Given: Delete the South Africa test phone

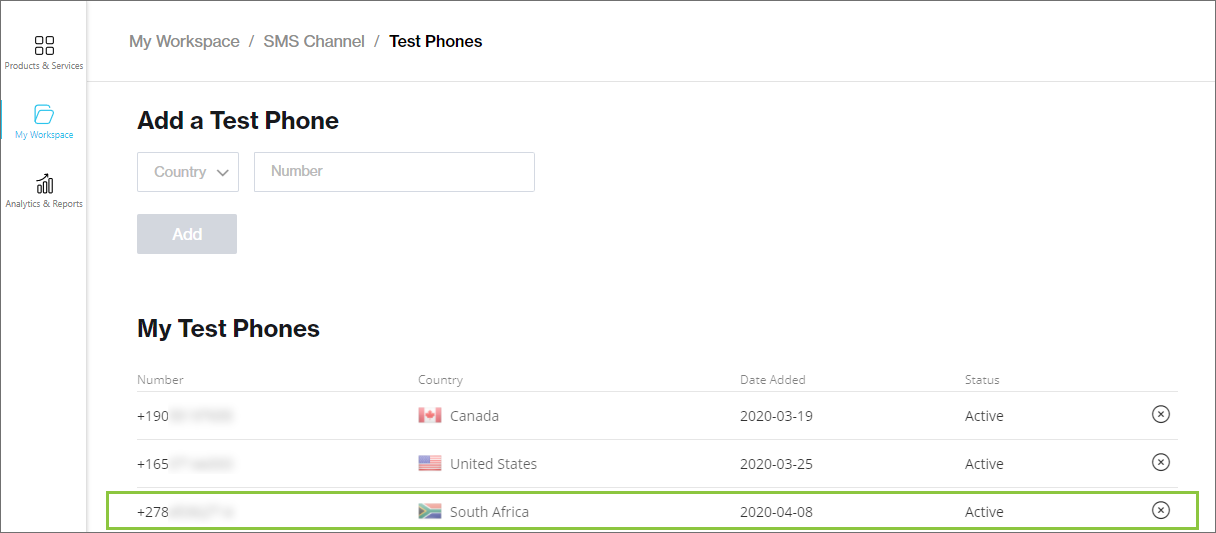Looking at the screenshot, I should [x=1160, y=510].
